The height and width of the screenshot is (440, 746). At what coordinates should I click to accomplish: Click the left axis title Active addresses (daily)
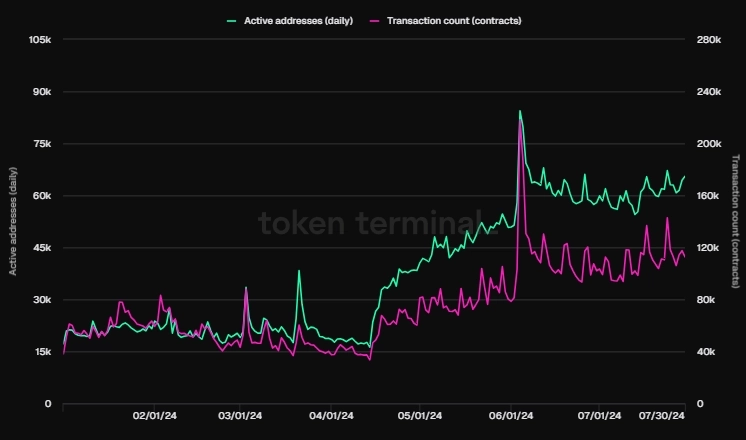[x=12, y=222]
